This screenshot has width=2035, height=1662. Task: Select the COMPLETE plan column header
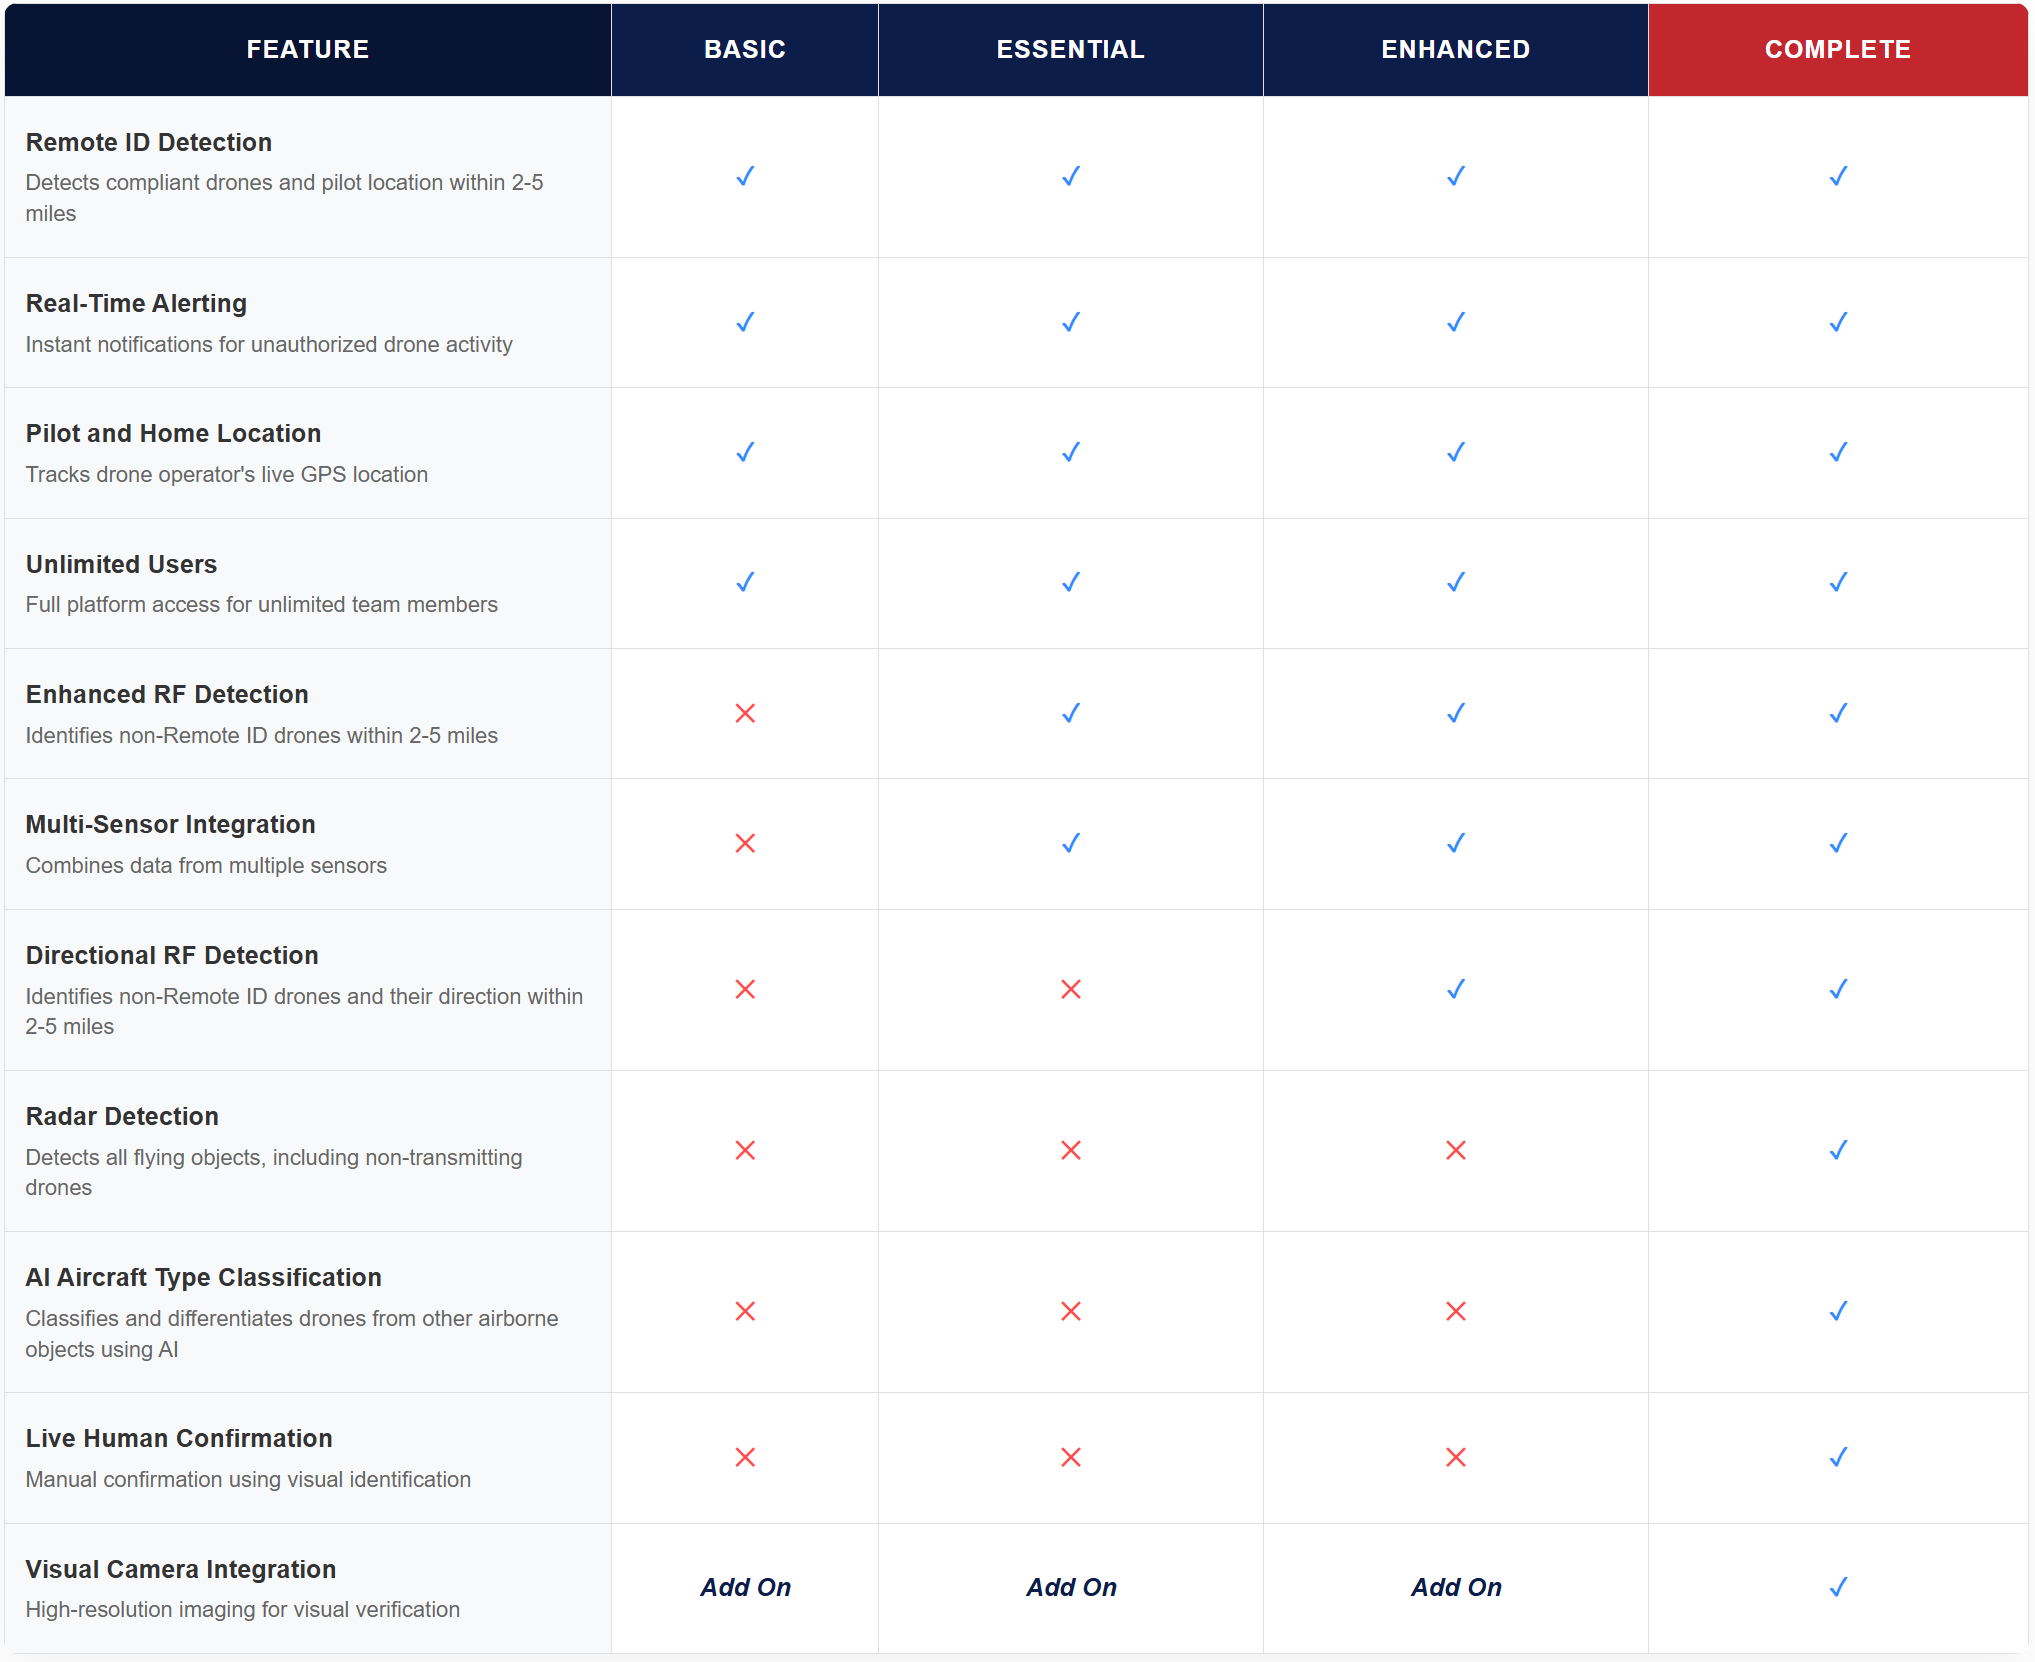[1837, 49]
